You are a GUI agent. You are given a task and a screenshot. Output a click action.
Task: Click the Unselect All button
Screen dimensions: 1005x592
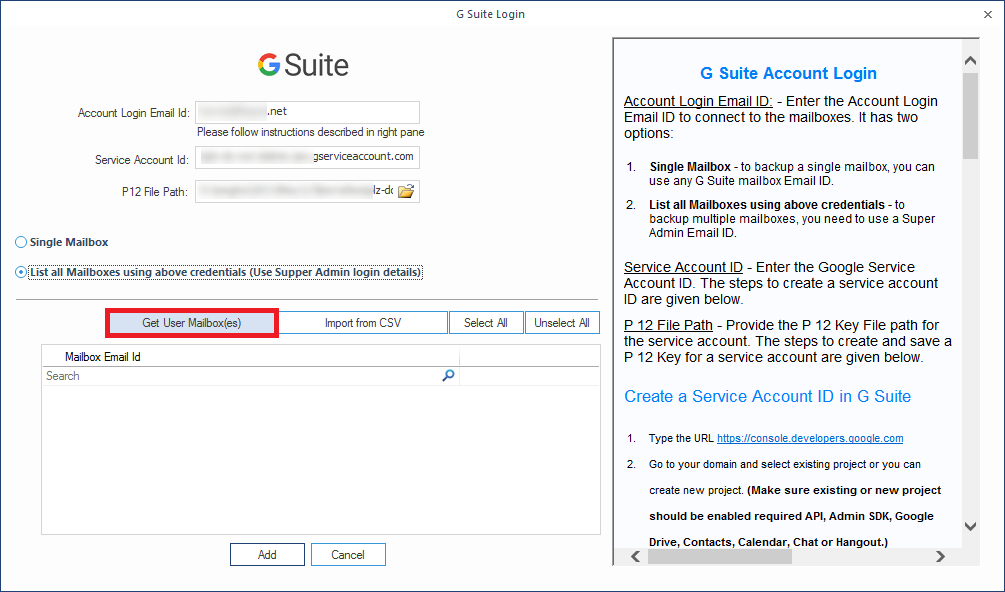562,323
